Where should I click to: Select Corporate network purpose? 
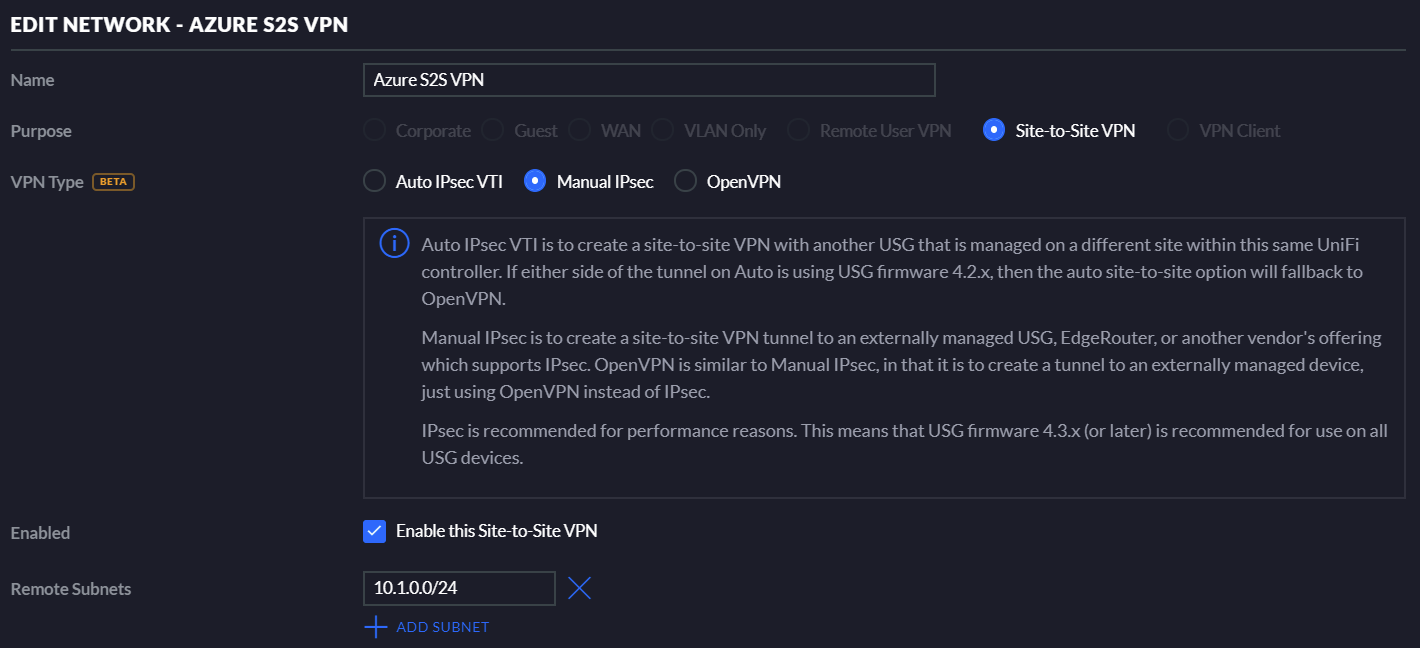[x=374, y=130]
